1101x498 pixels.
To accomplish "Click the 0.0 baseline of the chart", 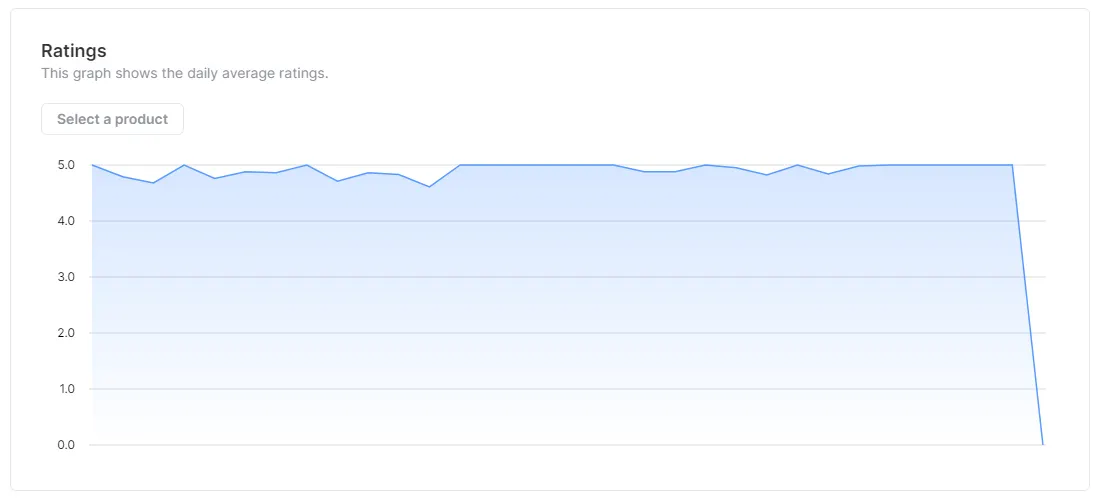I will (567, 445).
